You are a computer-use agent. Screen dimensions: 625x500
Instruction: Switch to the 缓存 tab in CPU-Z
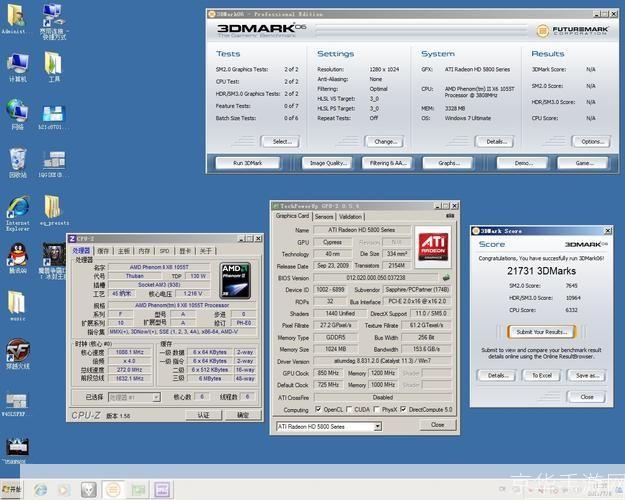coord(103,251)
